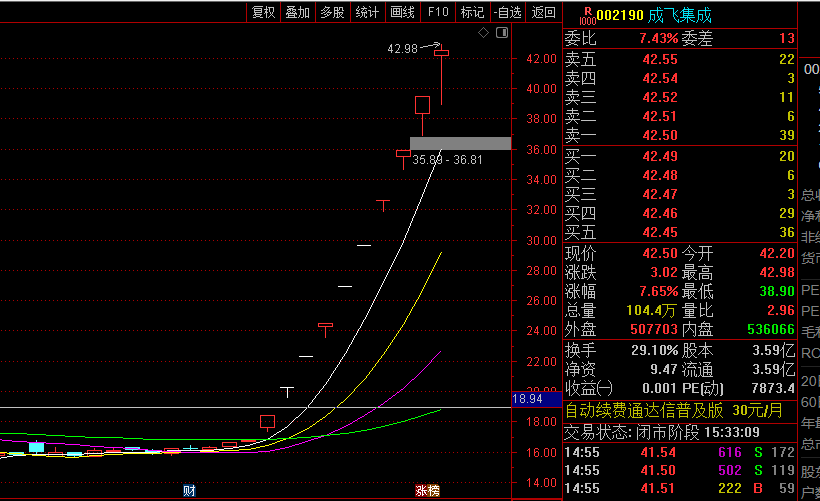The image size is (820, 501).
Task: Click the 净资 value 9.47
Action: pos(664,369)
